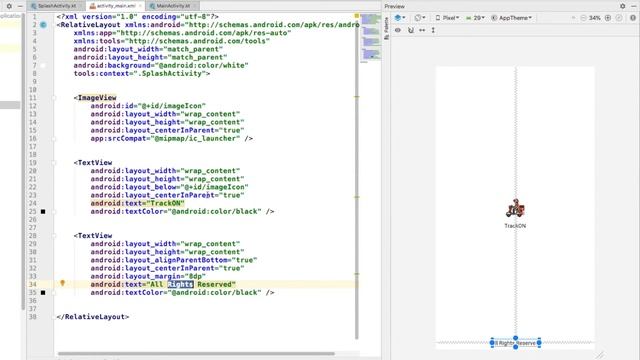640x360 pixels.
Task: Click the black color swatch on line 25
Action: (x=43, y=211)
